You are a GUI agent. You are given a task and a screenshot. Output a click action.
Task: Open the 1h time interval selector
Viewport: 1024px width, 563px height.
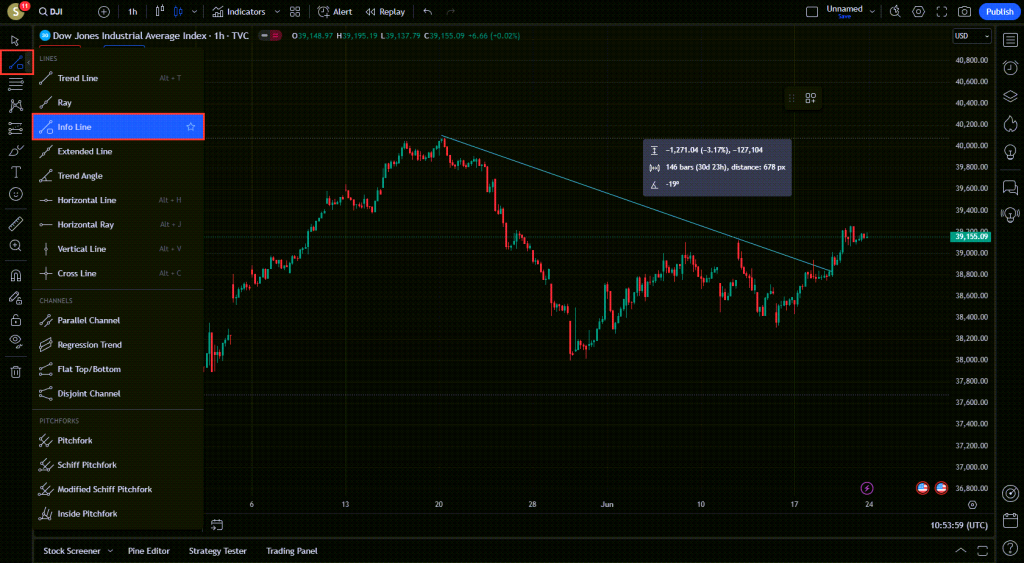pyautogui.click(x=133, y=12)
